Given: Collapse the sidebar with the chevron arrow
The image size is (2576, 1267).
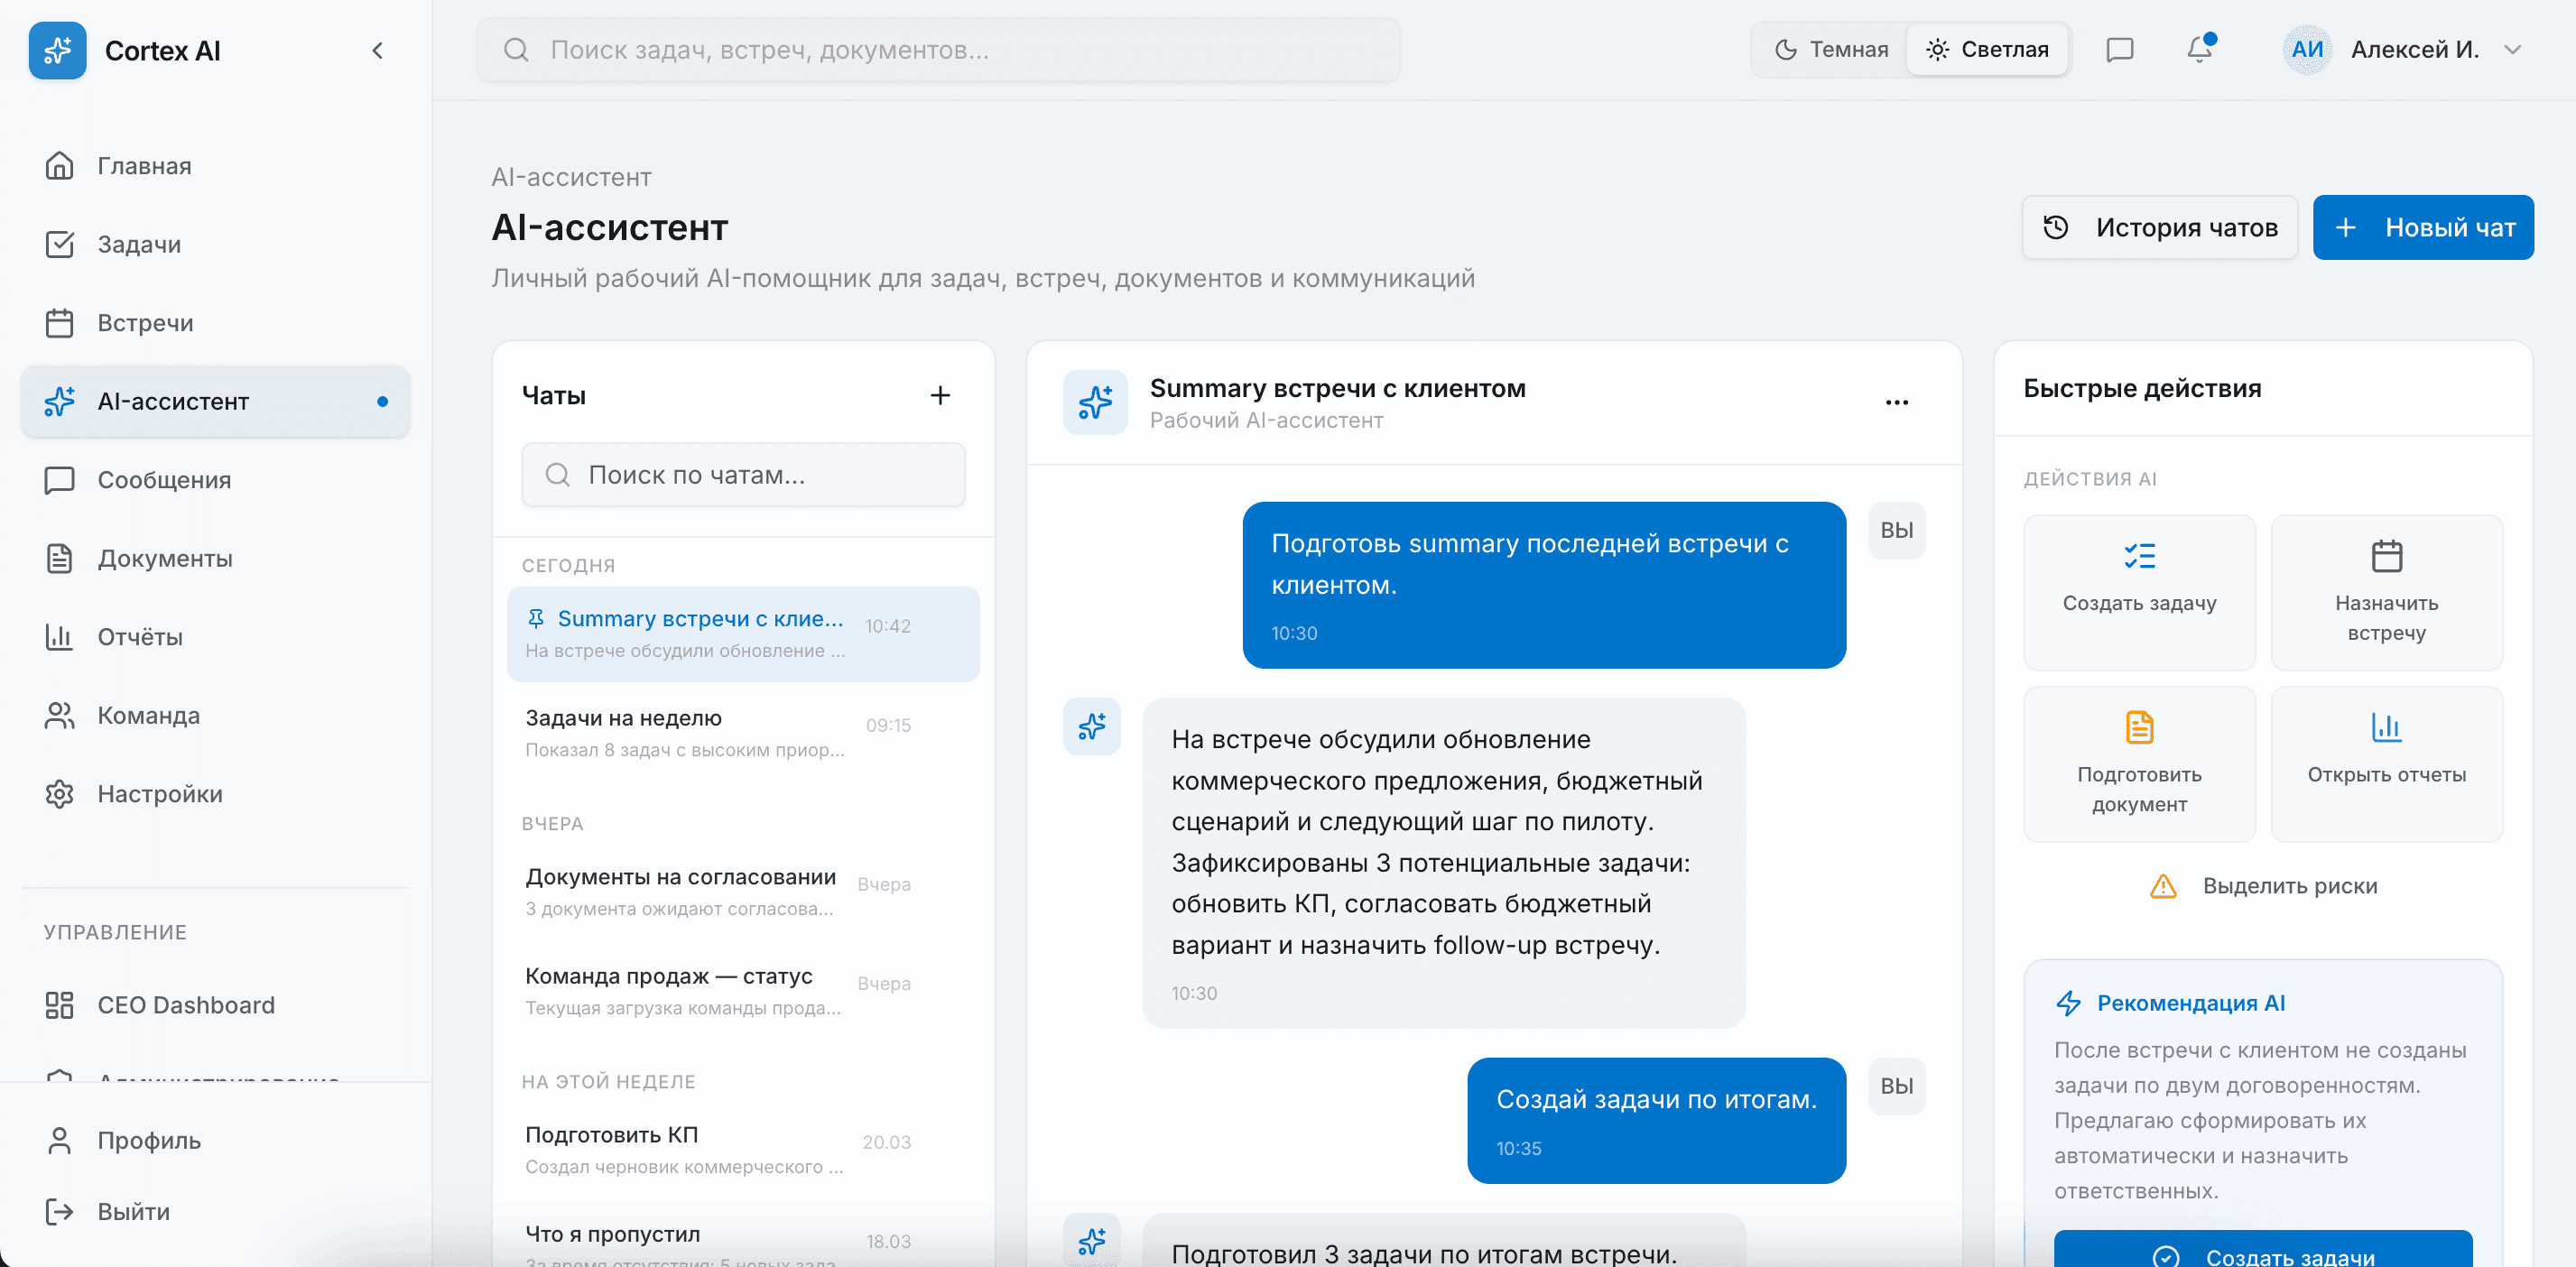Looking at the screenshot, I should pyautogui.click(x=377, y=50).
